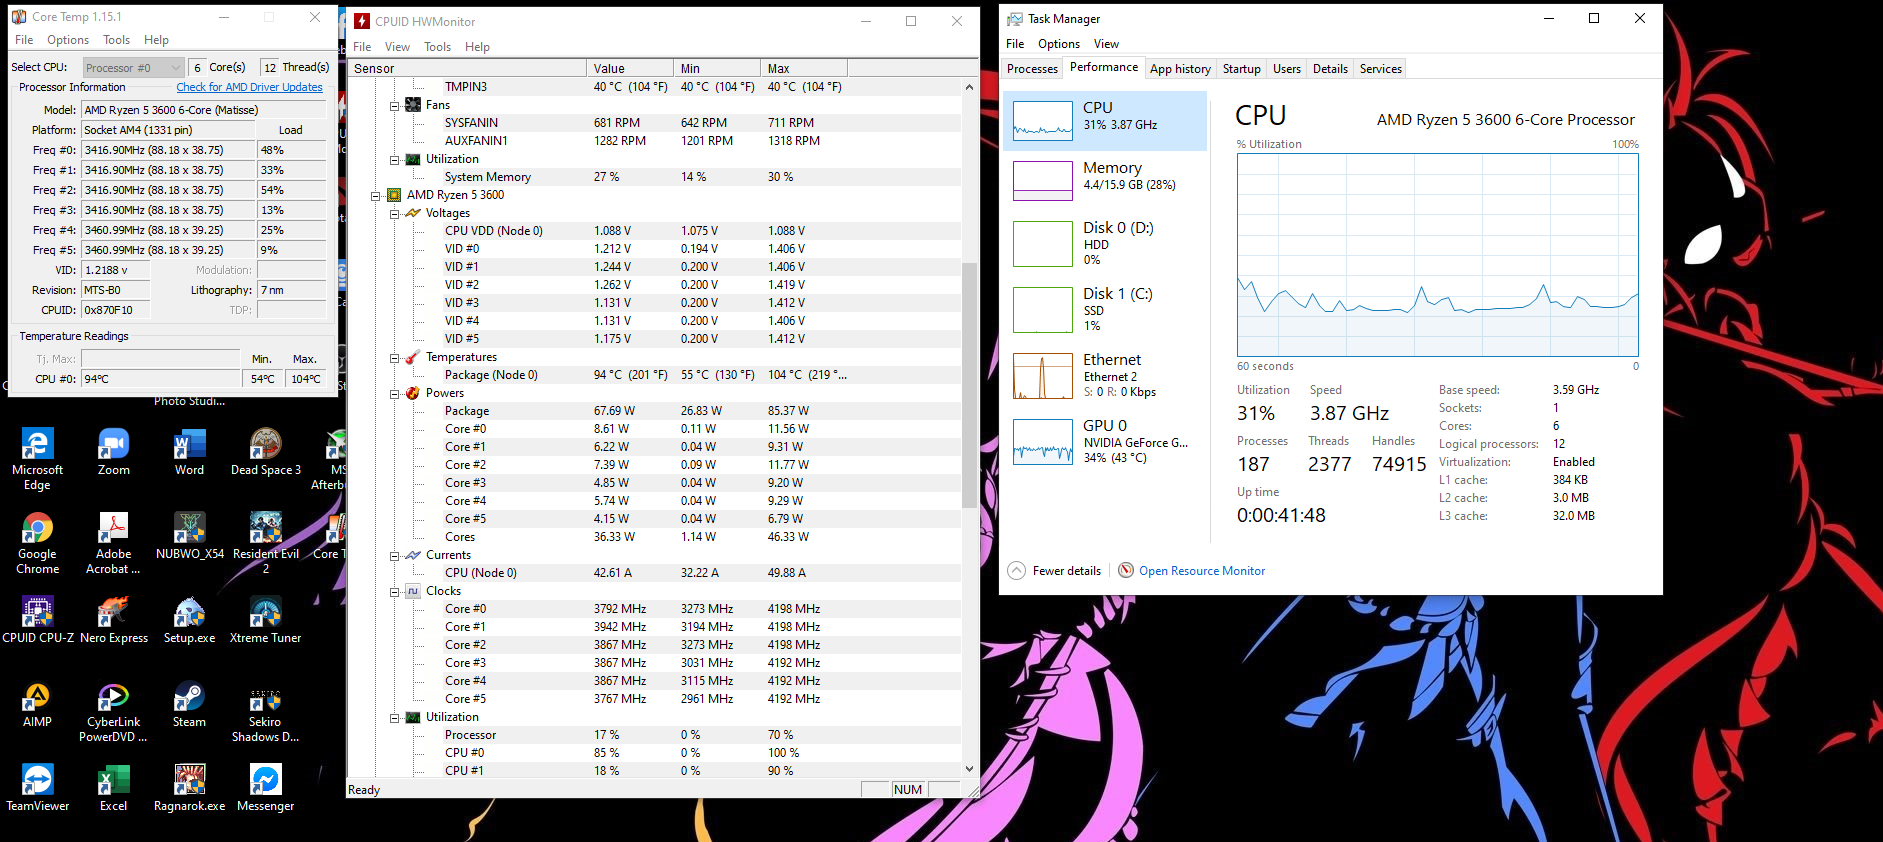Switch to the Services tab in Task Manager
Image resolution: width=1883 pixels, height=842 pixels.
(x=1380, y=69)
